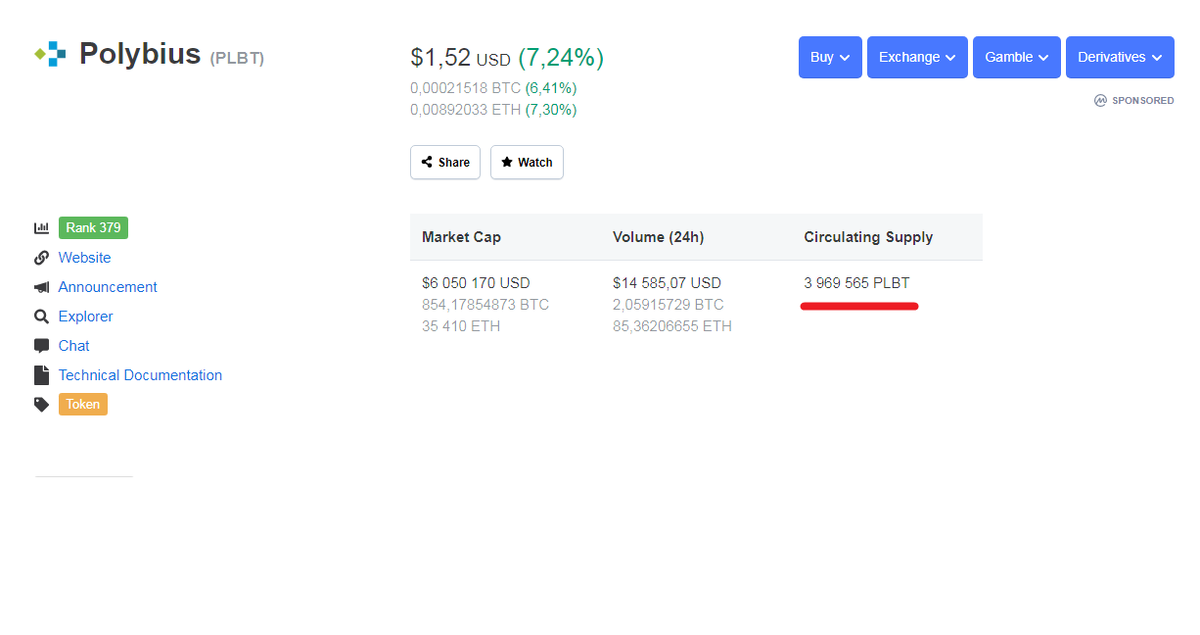Click the 0,00892033 ETH price line
This screenshot has width=1200, height=635.
click(x=493, y=110)
